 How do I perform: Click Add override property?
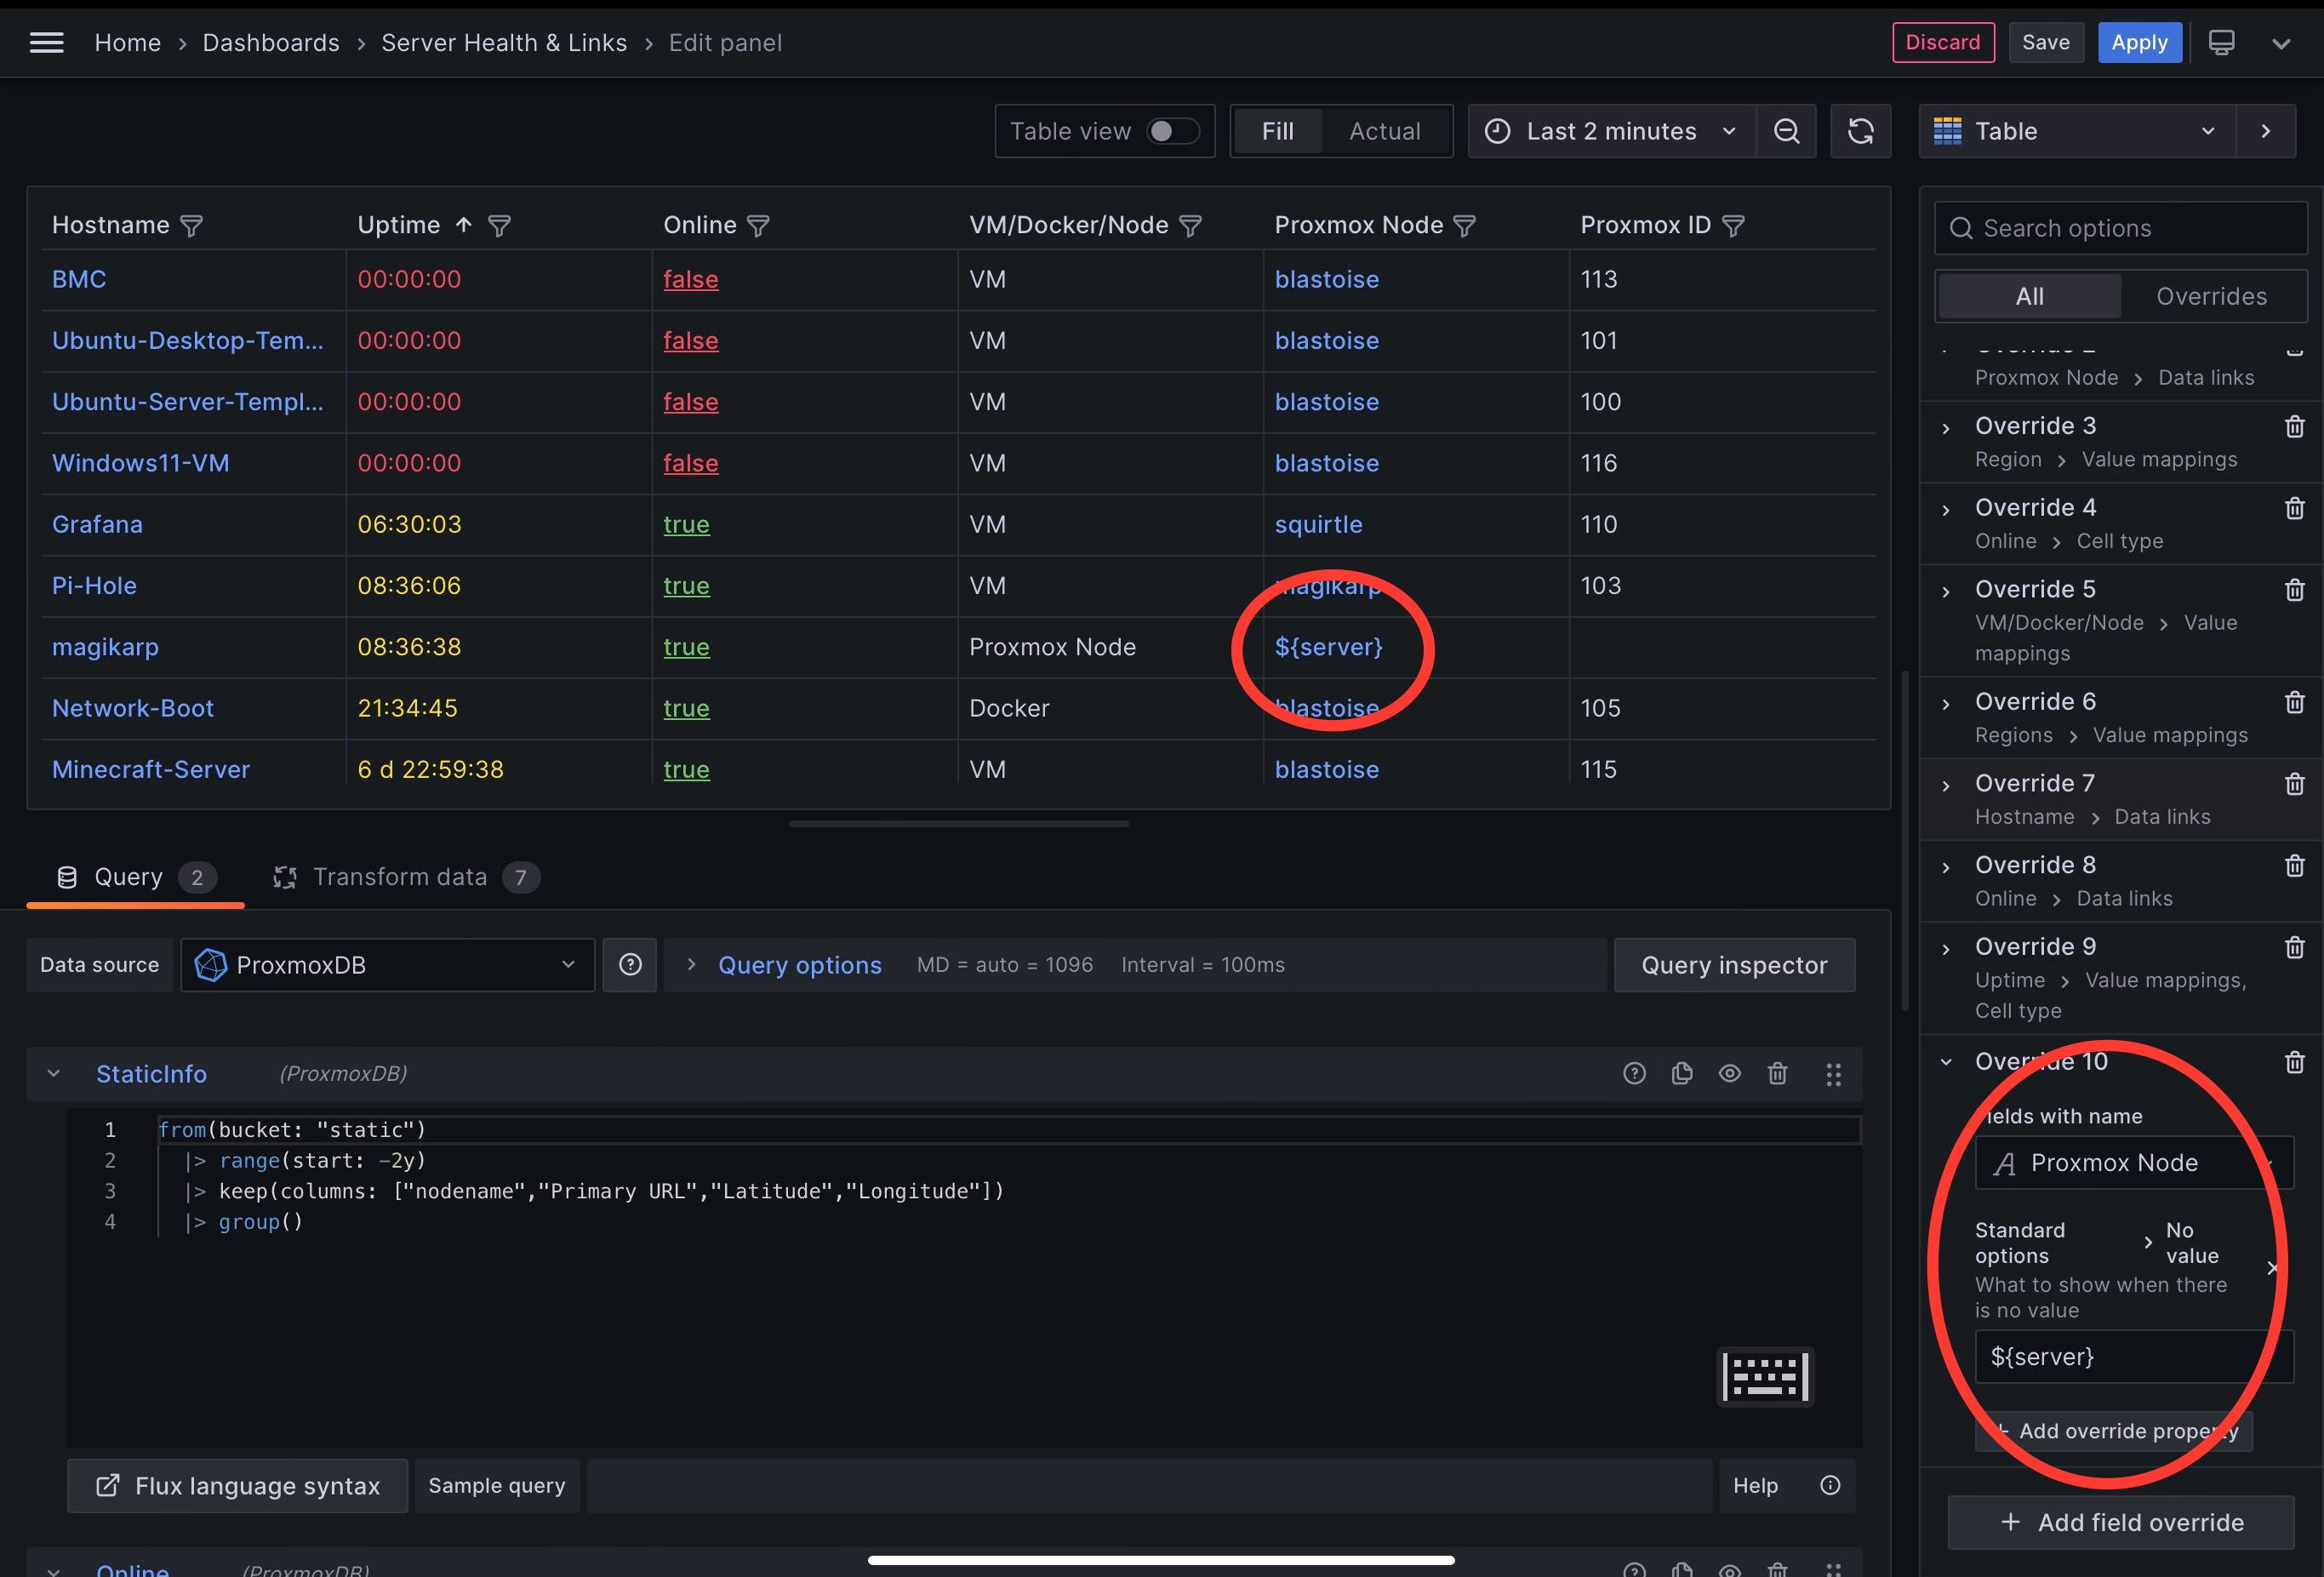coord(2114,1431)
